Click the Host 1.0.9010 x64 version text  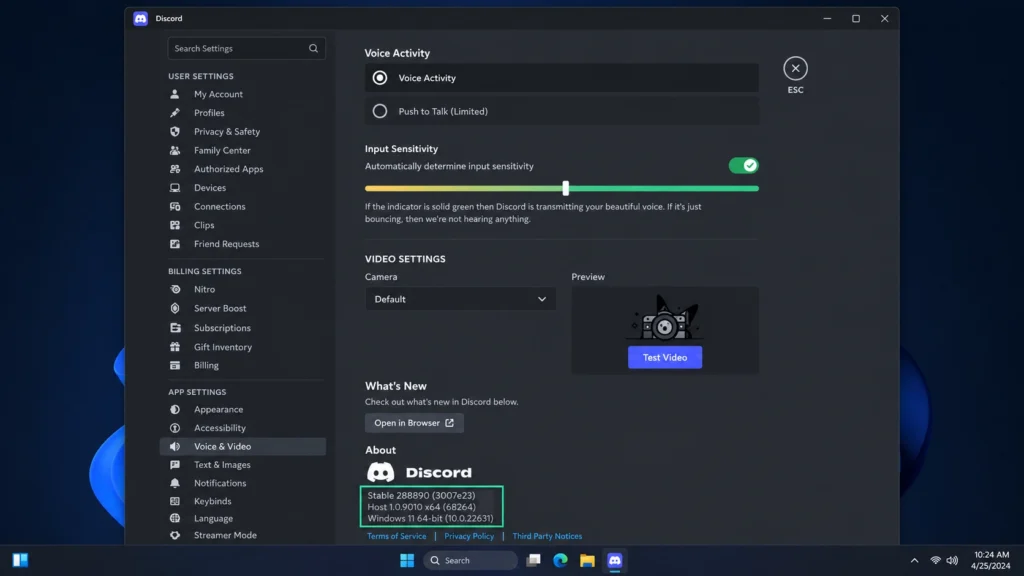[421, 507]
